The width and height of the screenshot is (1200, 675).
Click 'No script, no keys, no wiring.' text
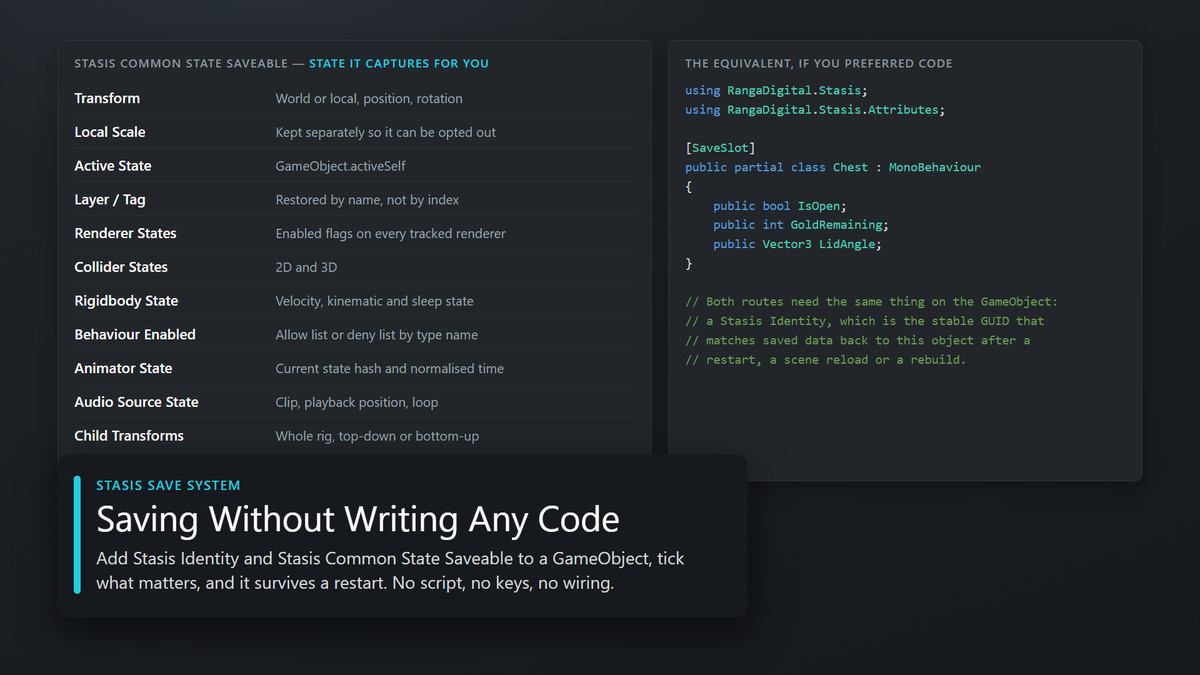click(x=504, y=582)
